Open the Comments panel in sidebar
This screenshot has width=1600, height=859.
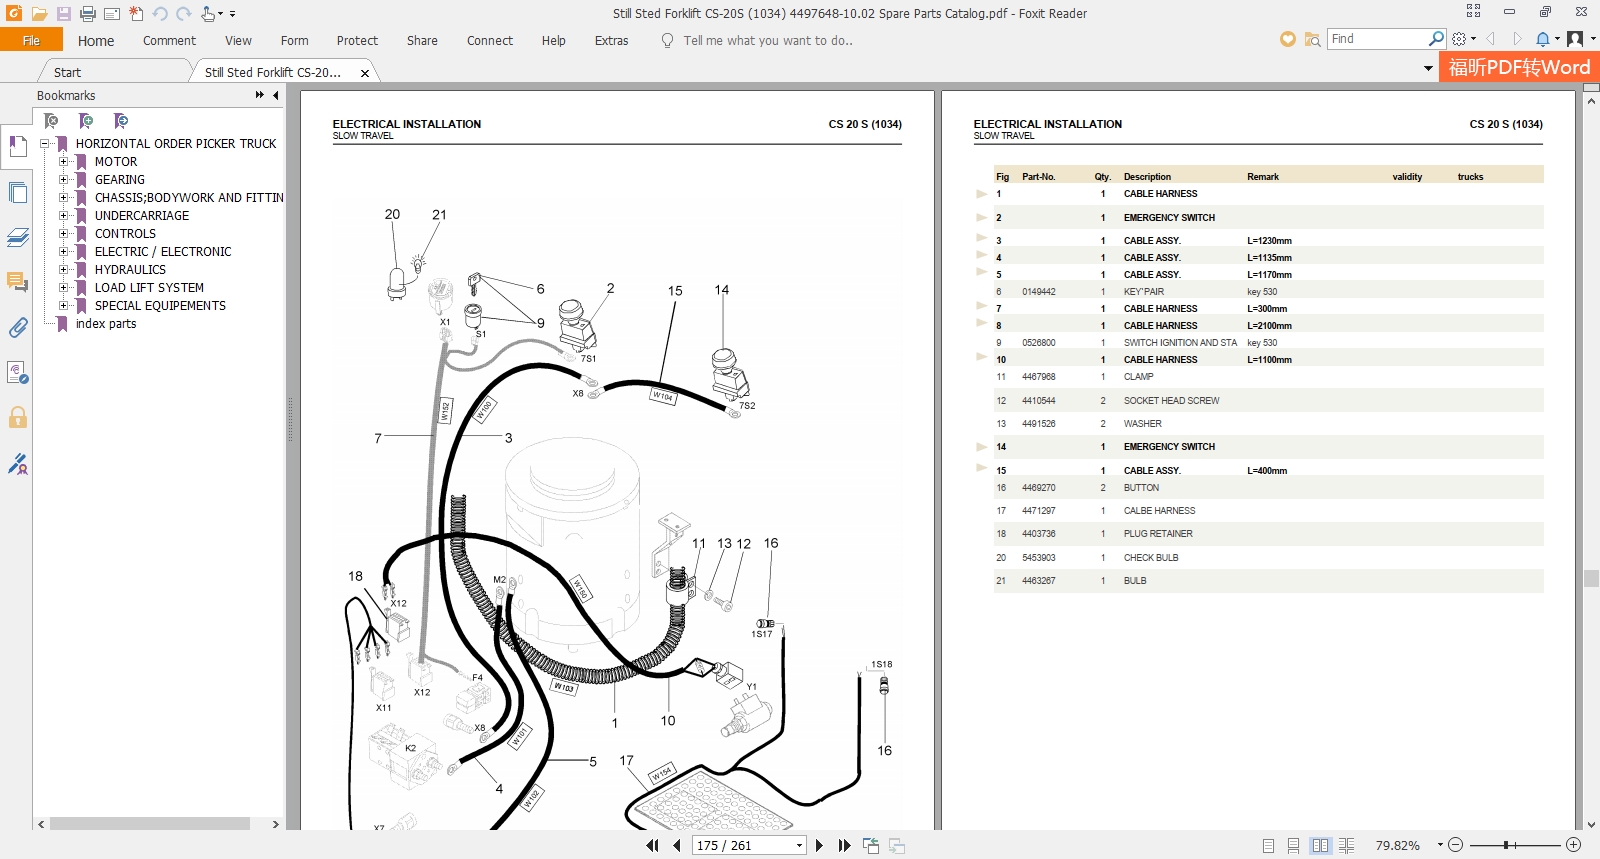tap(18, 282)
